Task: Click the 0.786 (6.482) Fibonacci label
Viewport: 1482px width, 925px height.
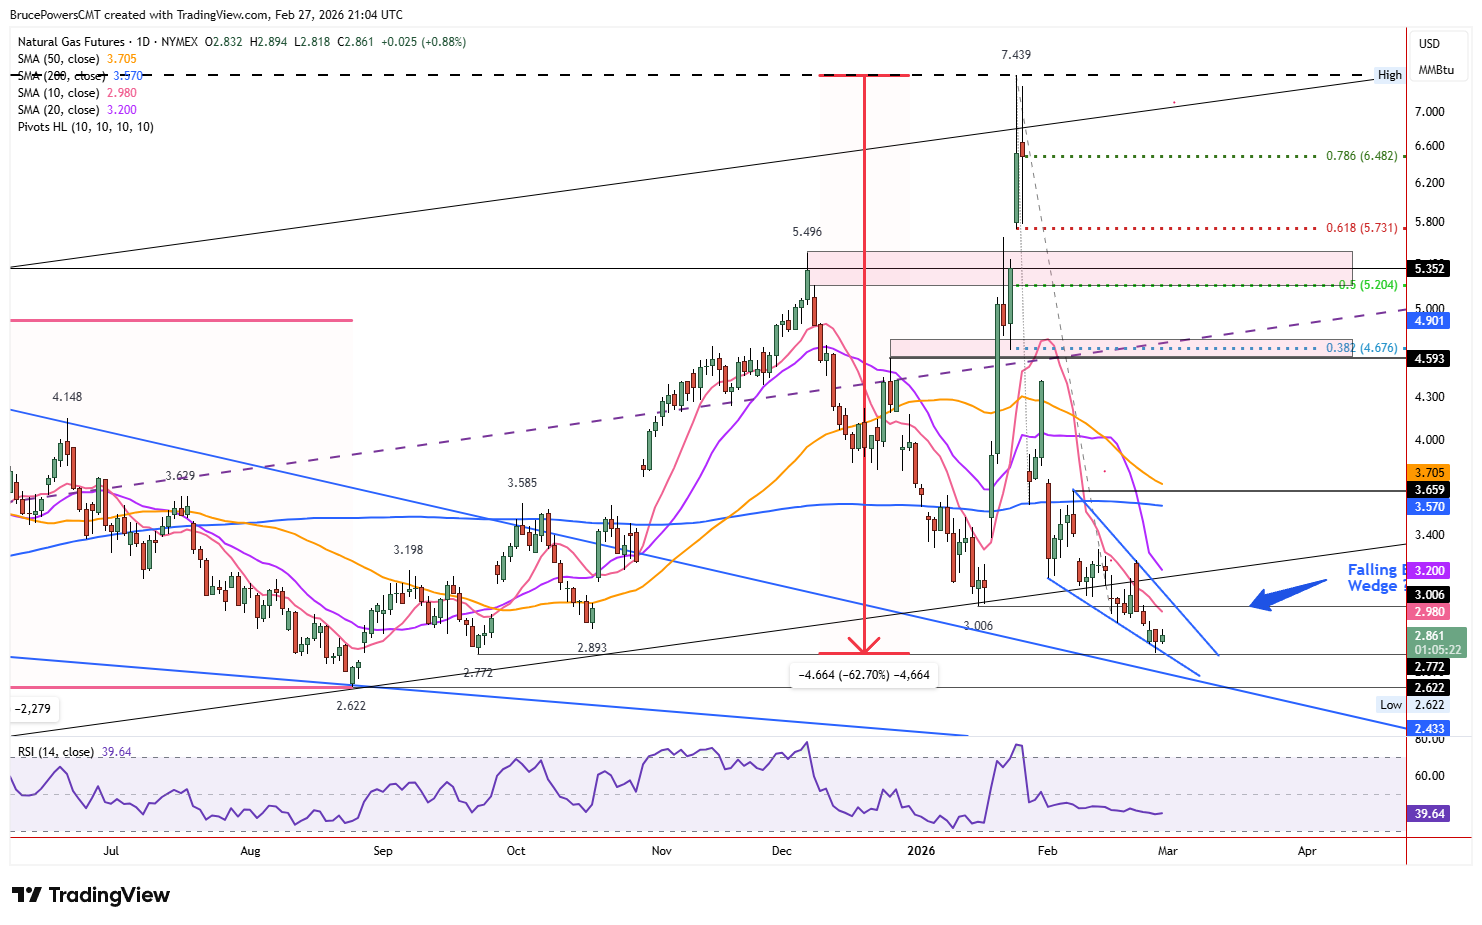Action: [x=1361, y=156]
